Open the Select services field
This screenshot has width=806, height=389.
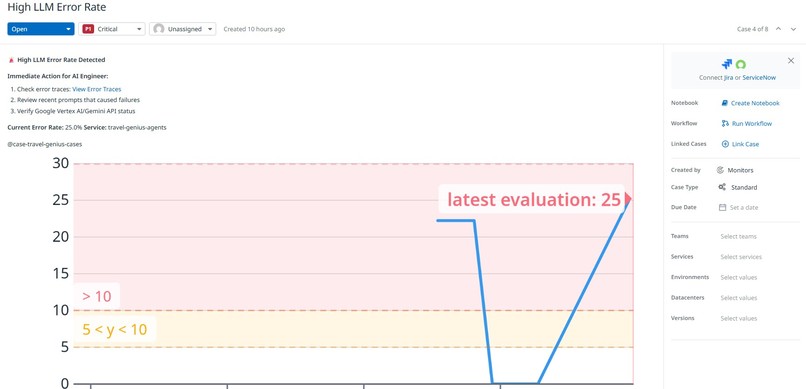pyautogui.click(x=741, y=257)
